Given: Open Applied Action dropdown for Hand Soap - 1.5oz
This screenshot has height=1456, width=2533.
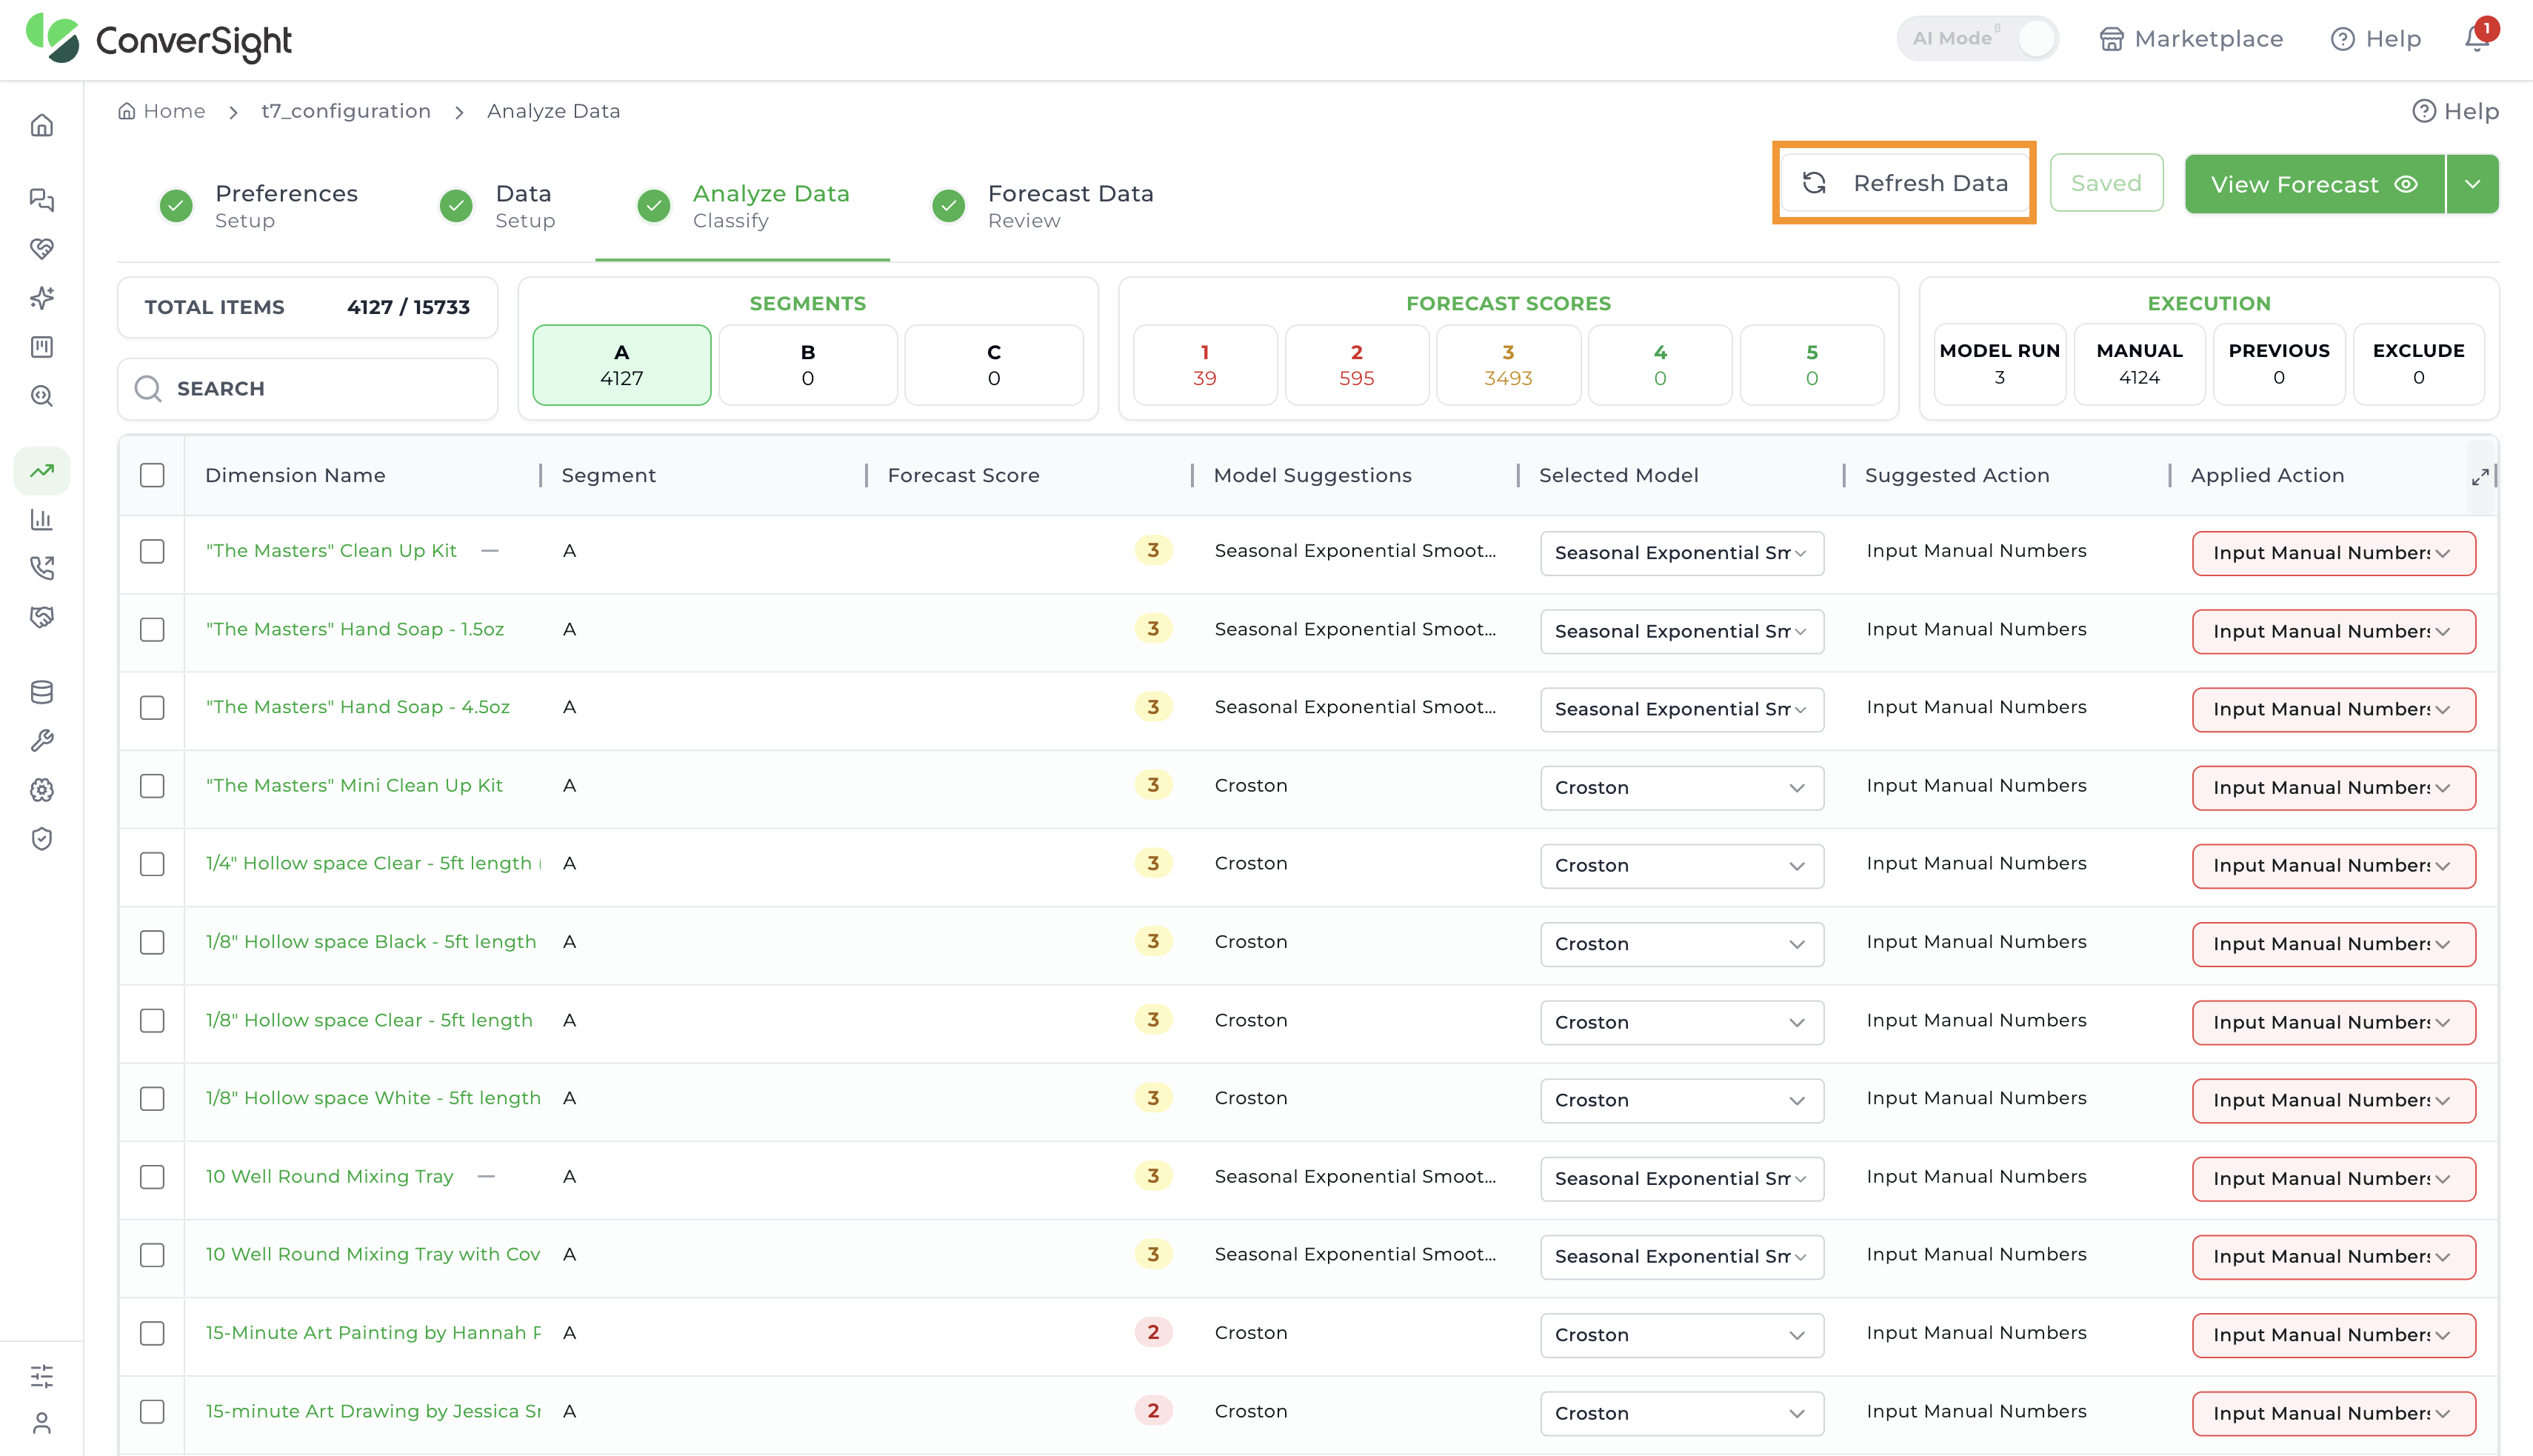Looking at the screenshot, I should (2333, 631).
